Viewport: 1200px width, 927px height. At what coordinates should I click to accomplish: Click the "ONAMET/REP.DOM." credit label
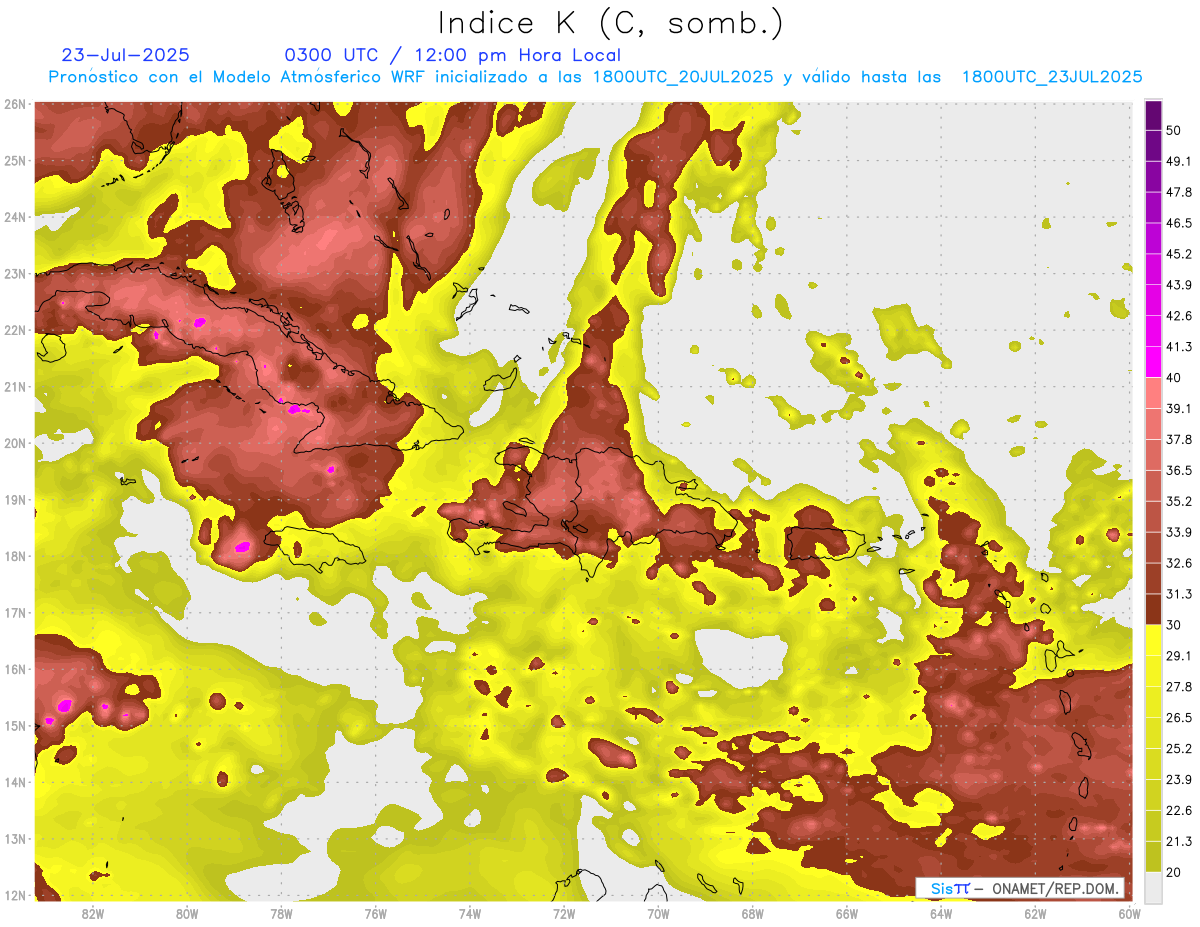pyautogui.click(x=1055, y=888)
